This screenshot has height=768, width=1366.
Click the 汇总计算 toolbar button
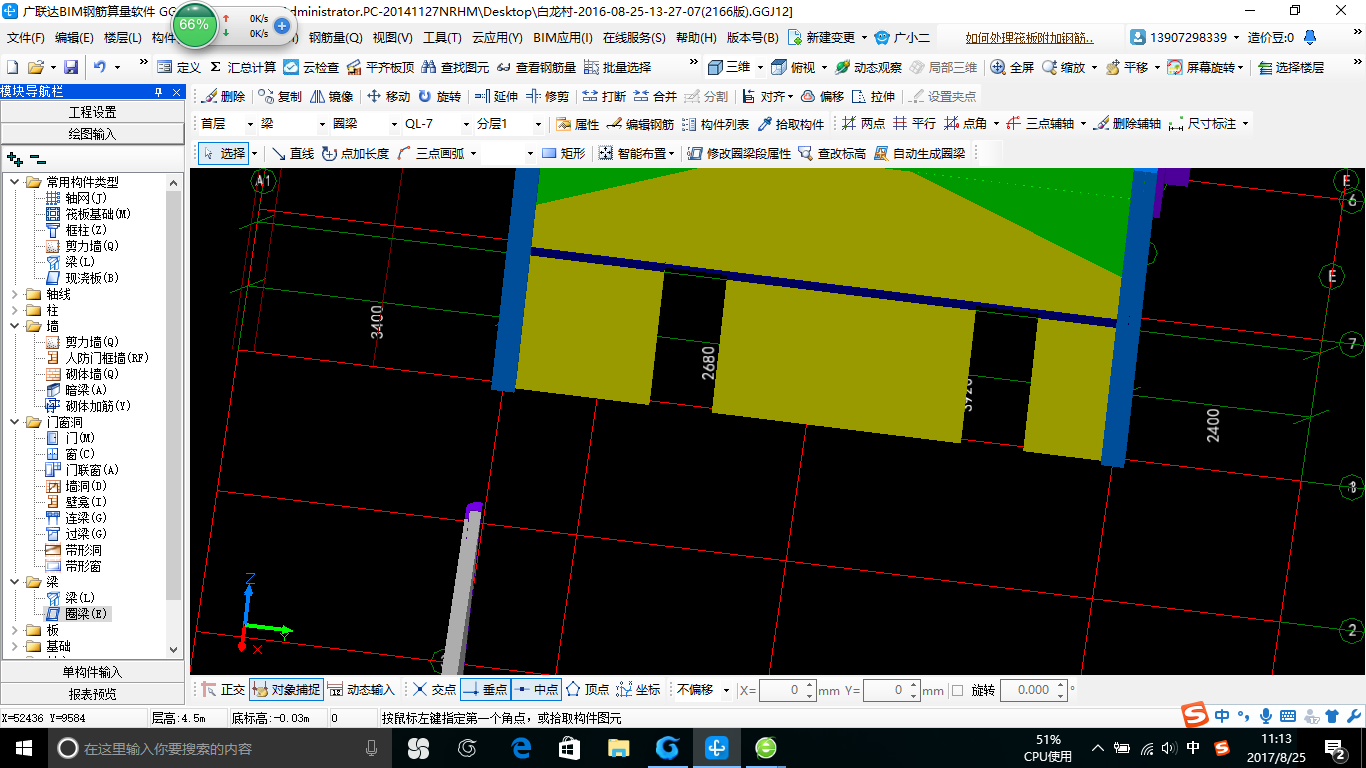243,67
